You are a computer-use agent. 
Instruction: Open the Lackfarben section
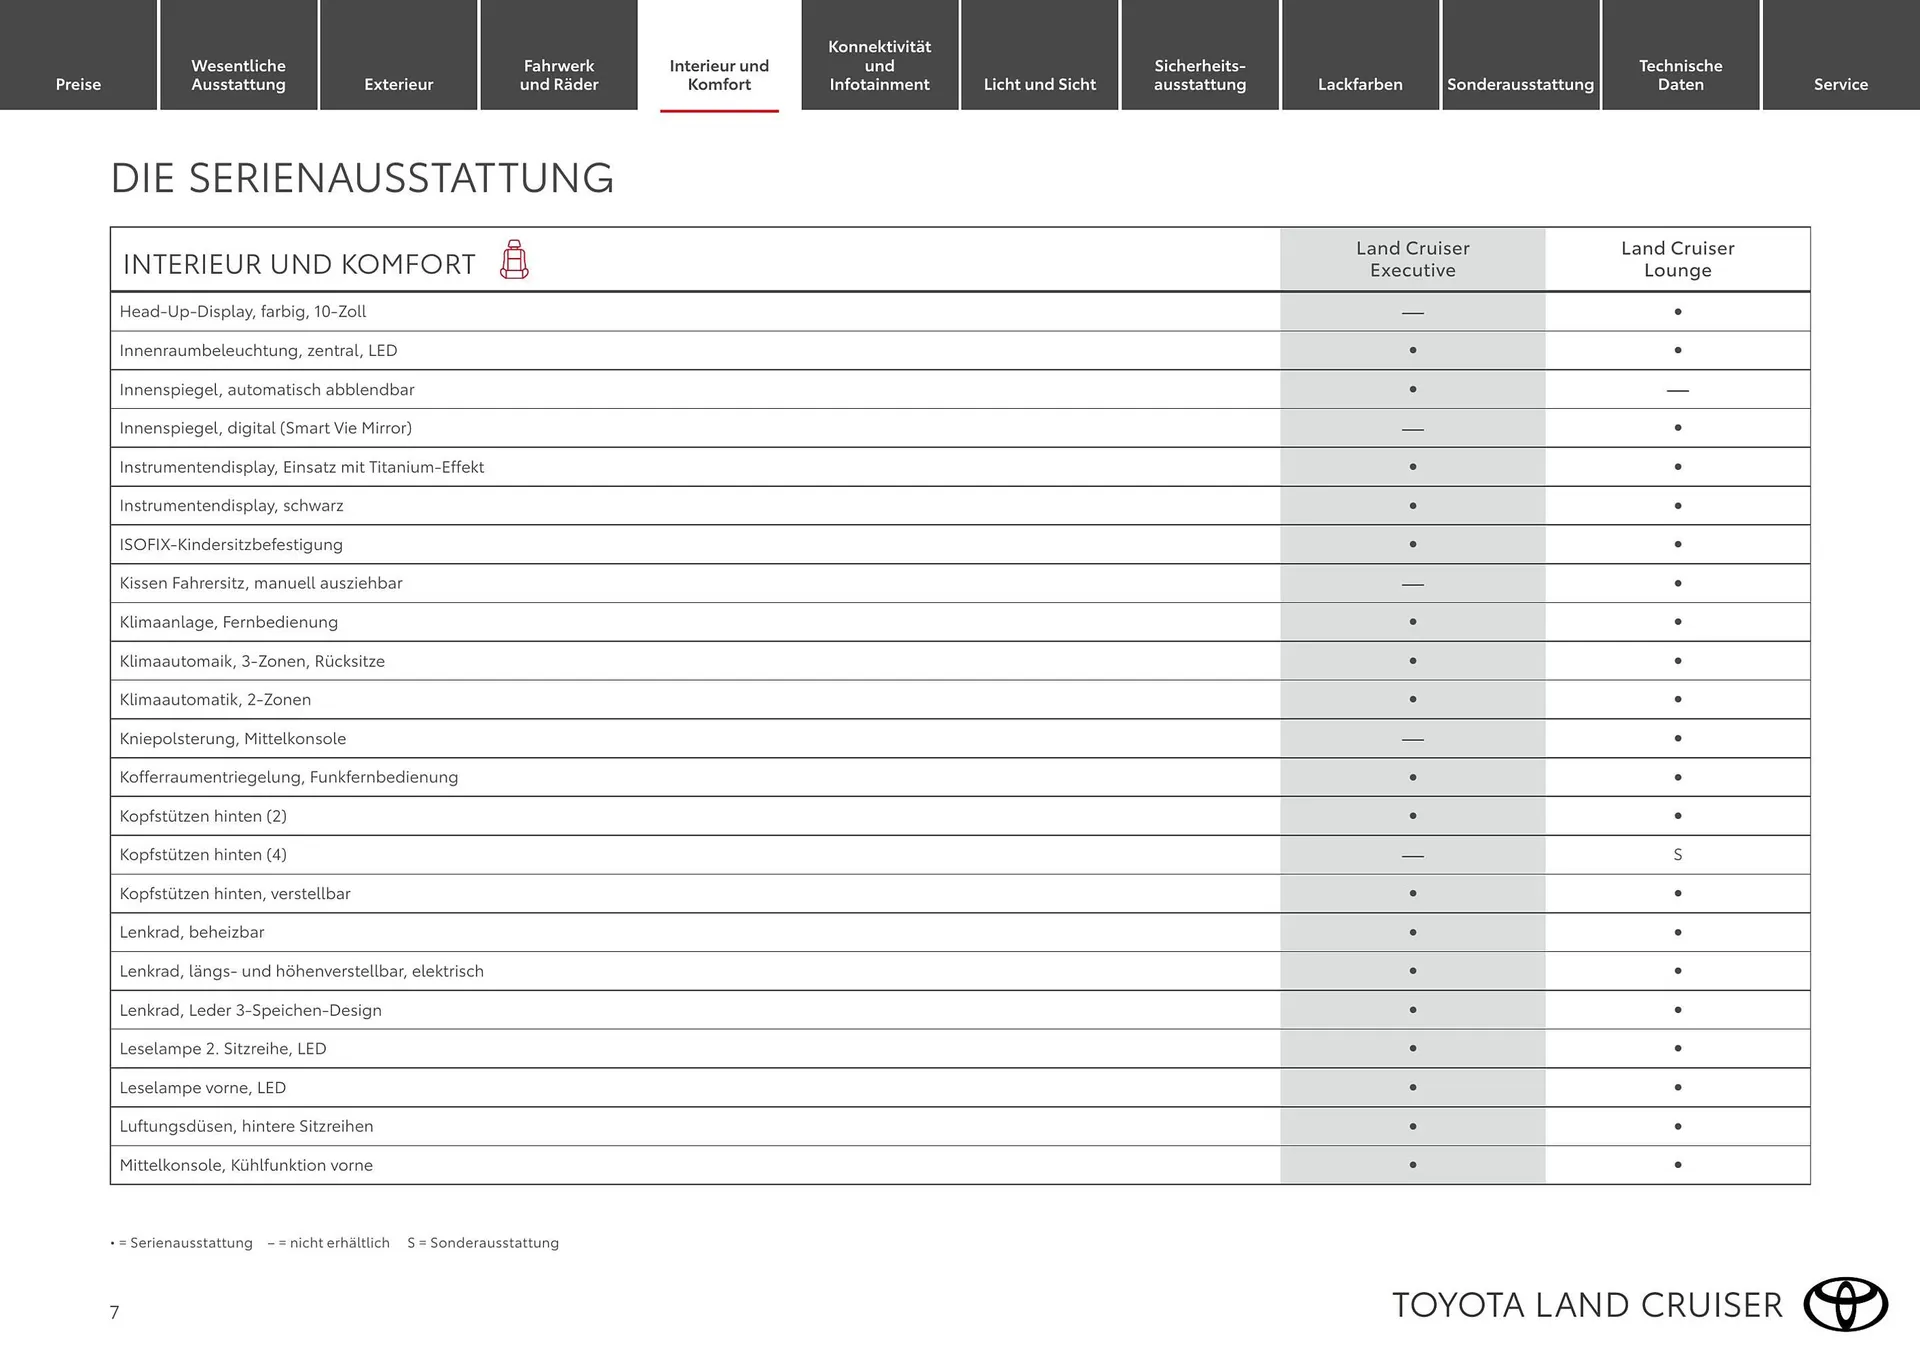(1360, 84)
